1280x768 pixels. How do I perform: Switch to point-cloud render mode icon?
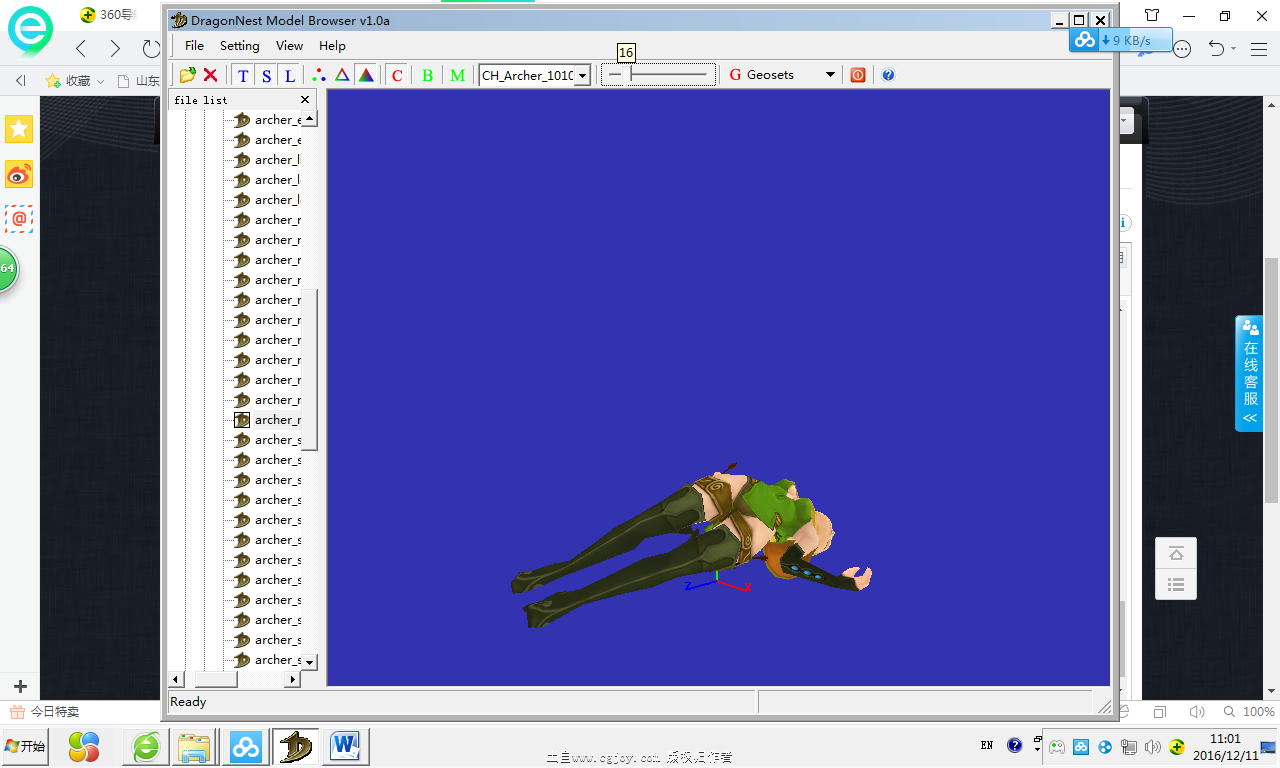point(319,75)
